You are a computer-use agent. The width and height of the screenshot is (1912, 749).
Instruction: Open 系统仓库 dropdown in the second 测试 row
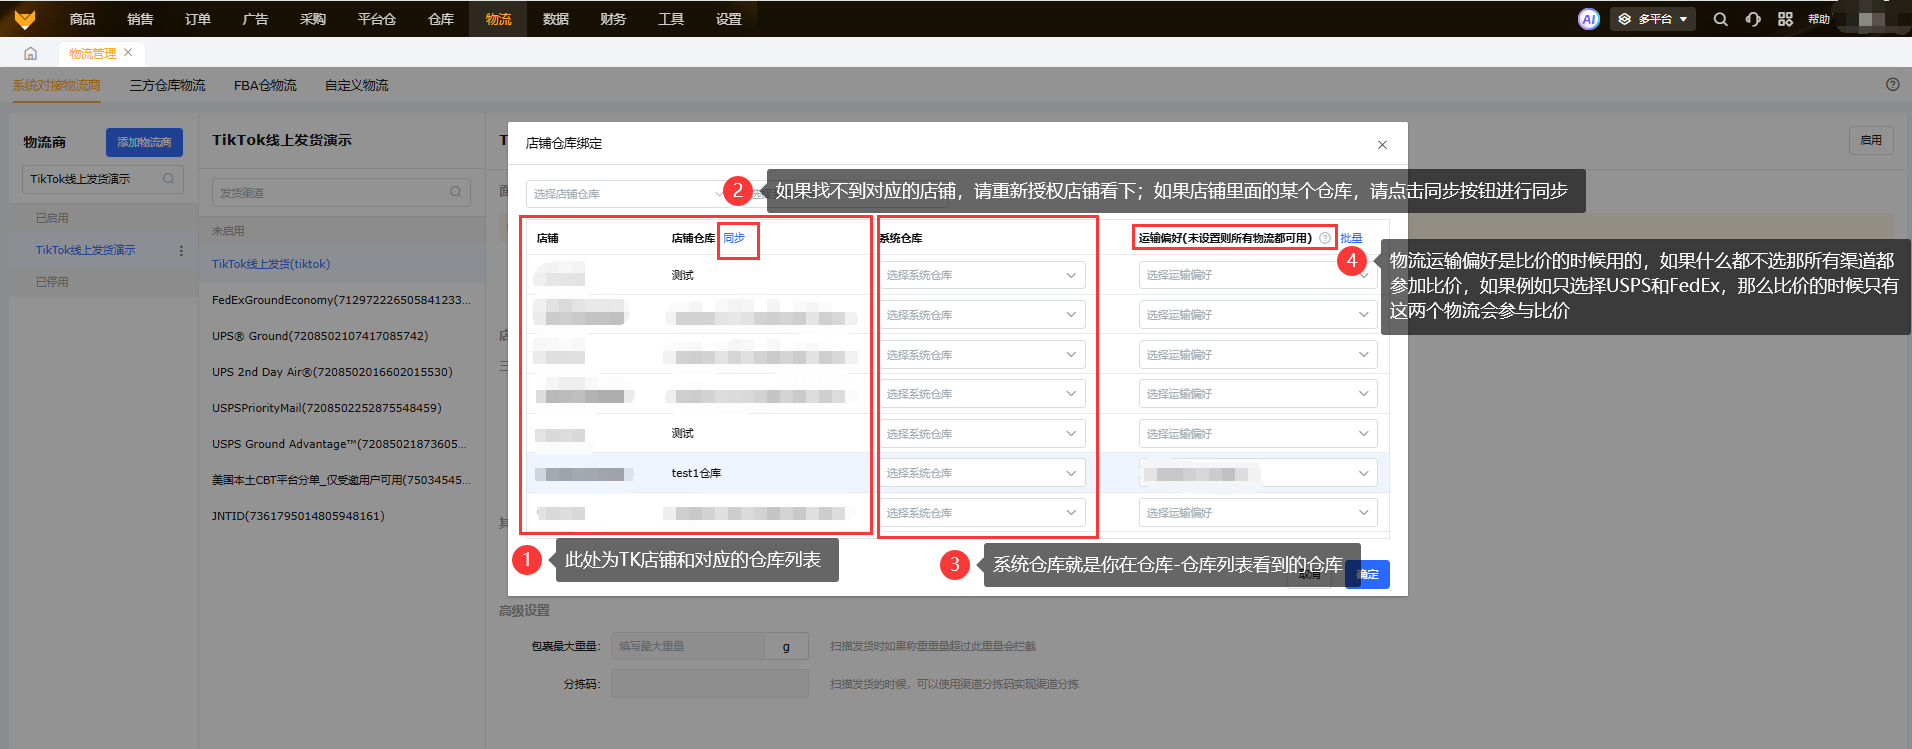click(981, 434)
